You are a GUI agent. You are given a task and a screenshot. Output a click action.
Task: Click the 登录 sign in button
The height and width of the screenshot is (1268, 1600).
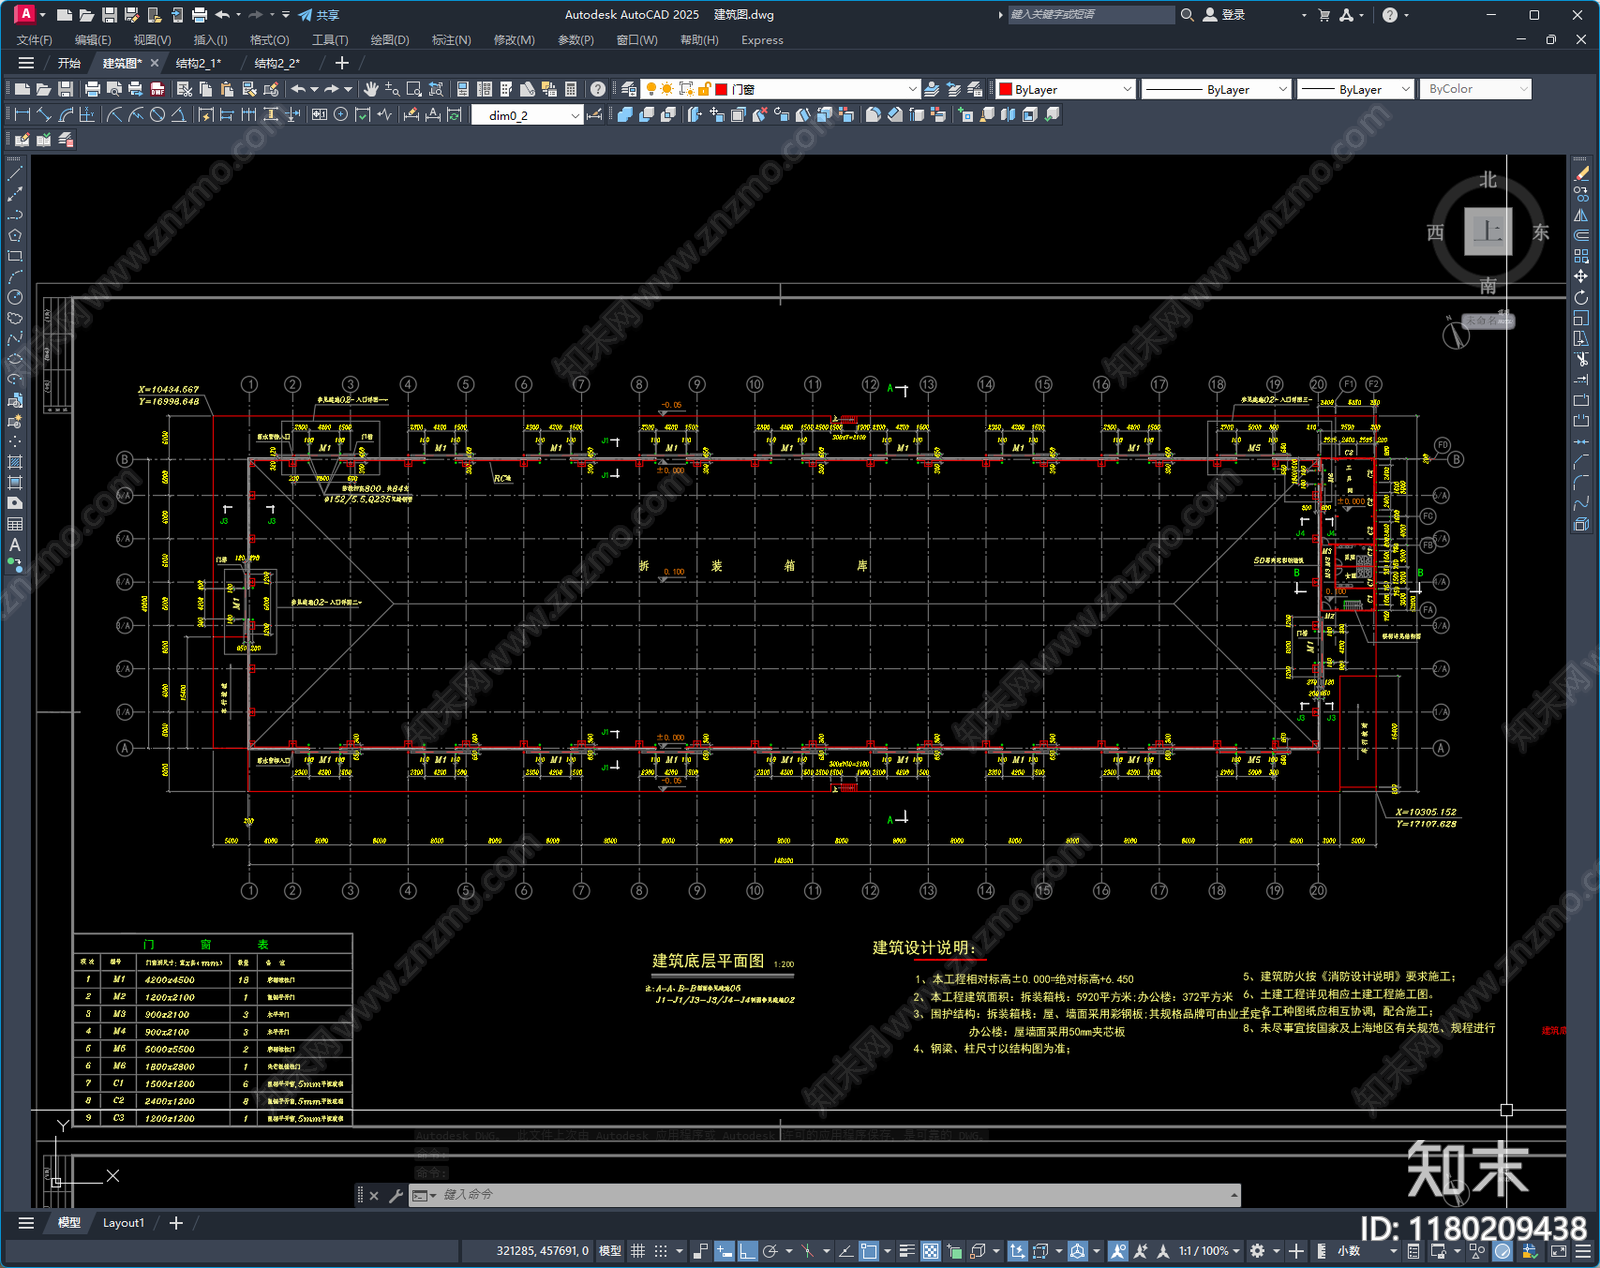(1224, 15)
